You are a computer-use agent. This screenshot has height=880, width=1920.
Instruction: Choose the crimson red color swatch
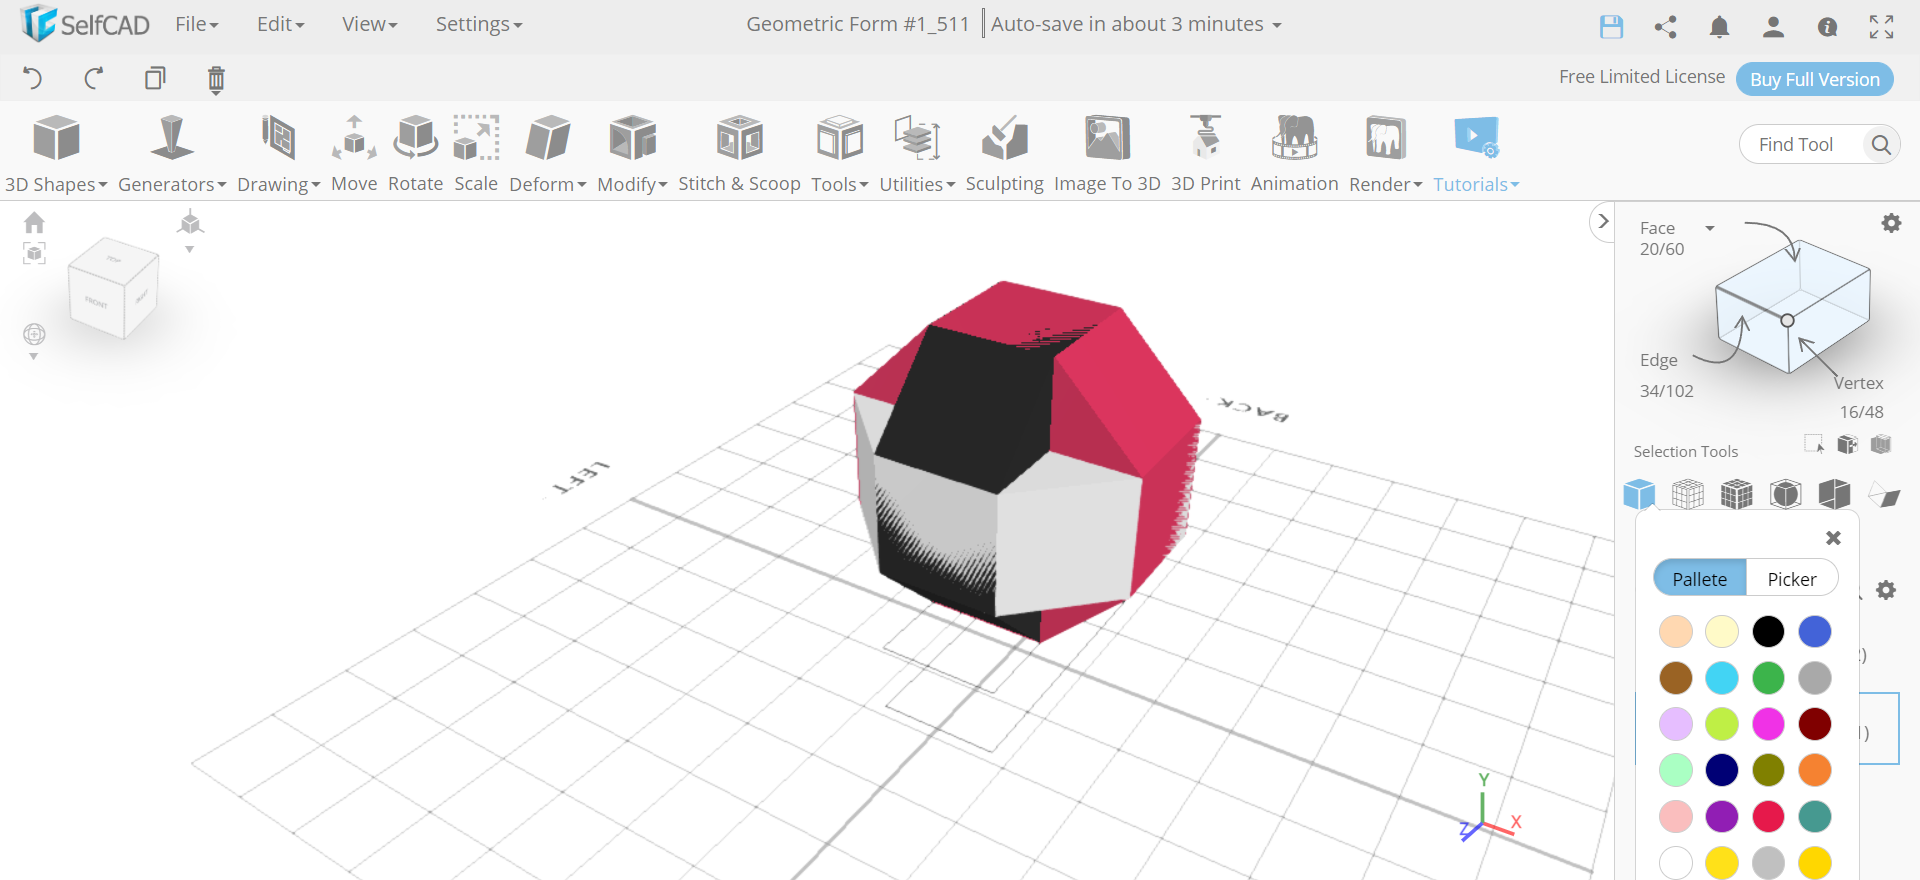(1768, 816)
